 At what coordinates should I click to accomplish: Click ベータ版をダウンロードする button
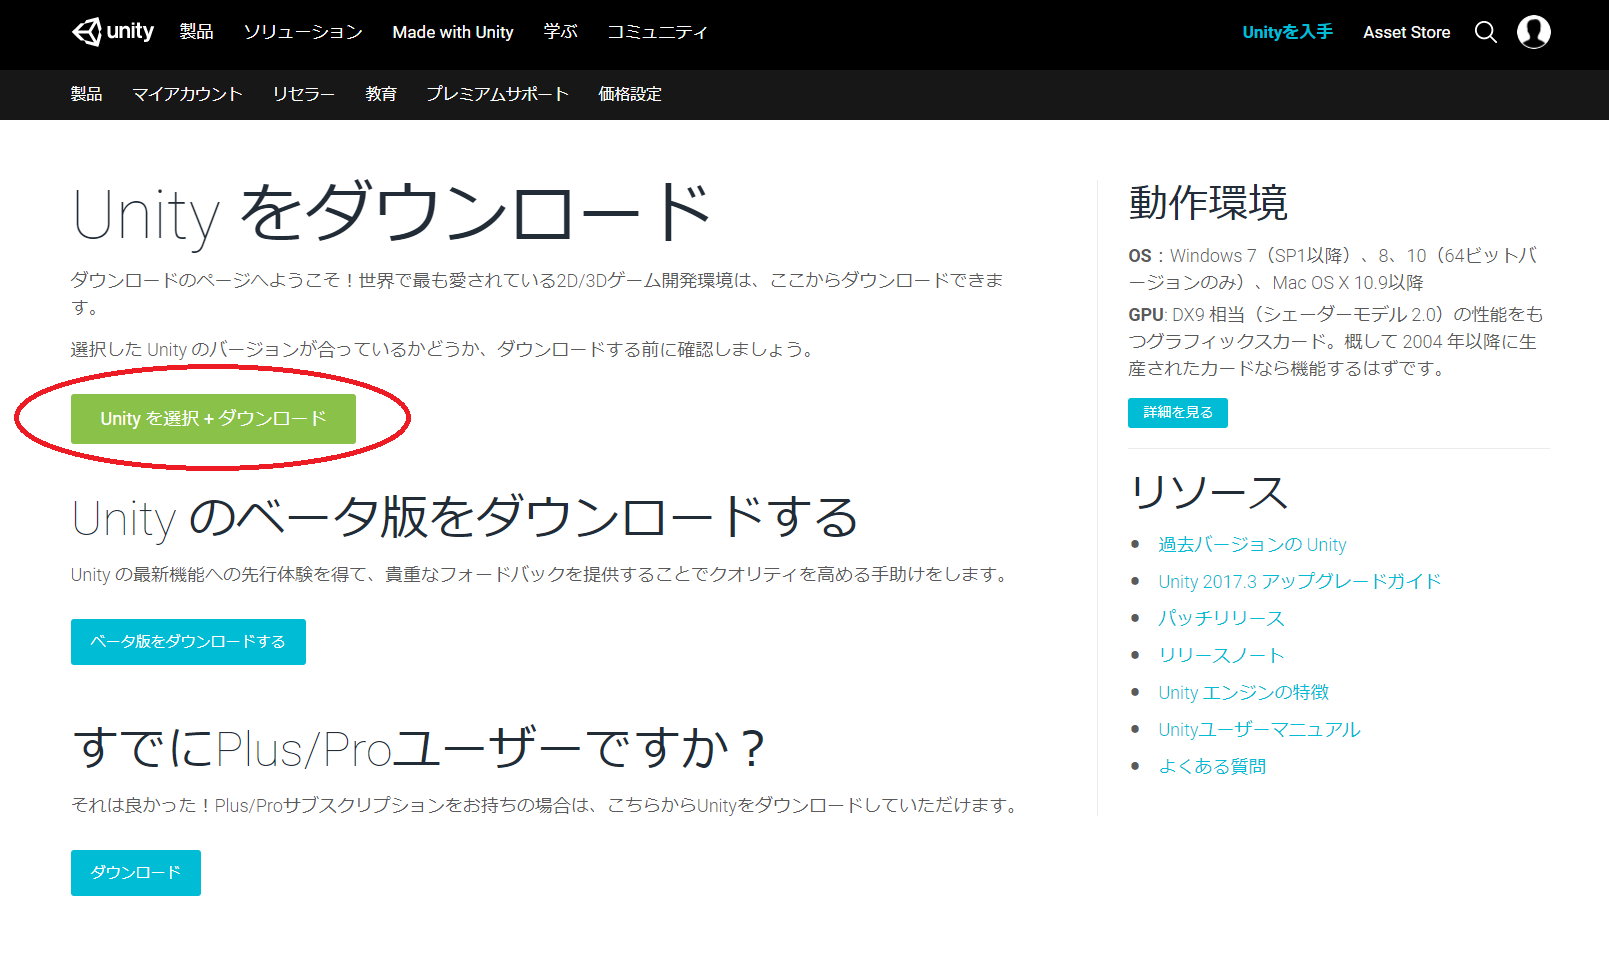[x=188, y=642]
